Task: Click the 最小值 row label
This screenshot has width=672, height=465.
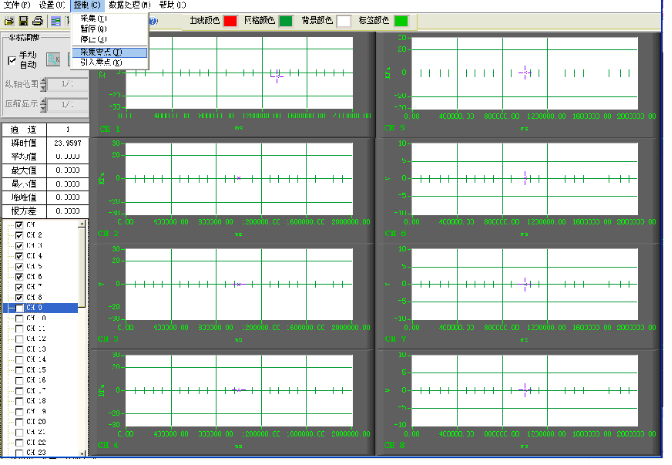Action: point(24,184)
